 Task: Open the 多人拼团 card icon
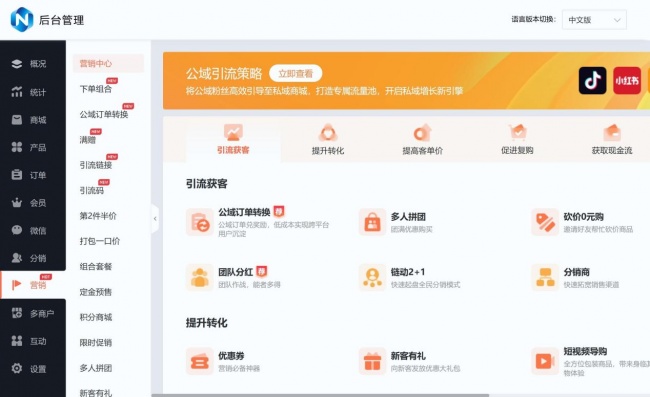click(x=372, y=222)
